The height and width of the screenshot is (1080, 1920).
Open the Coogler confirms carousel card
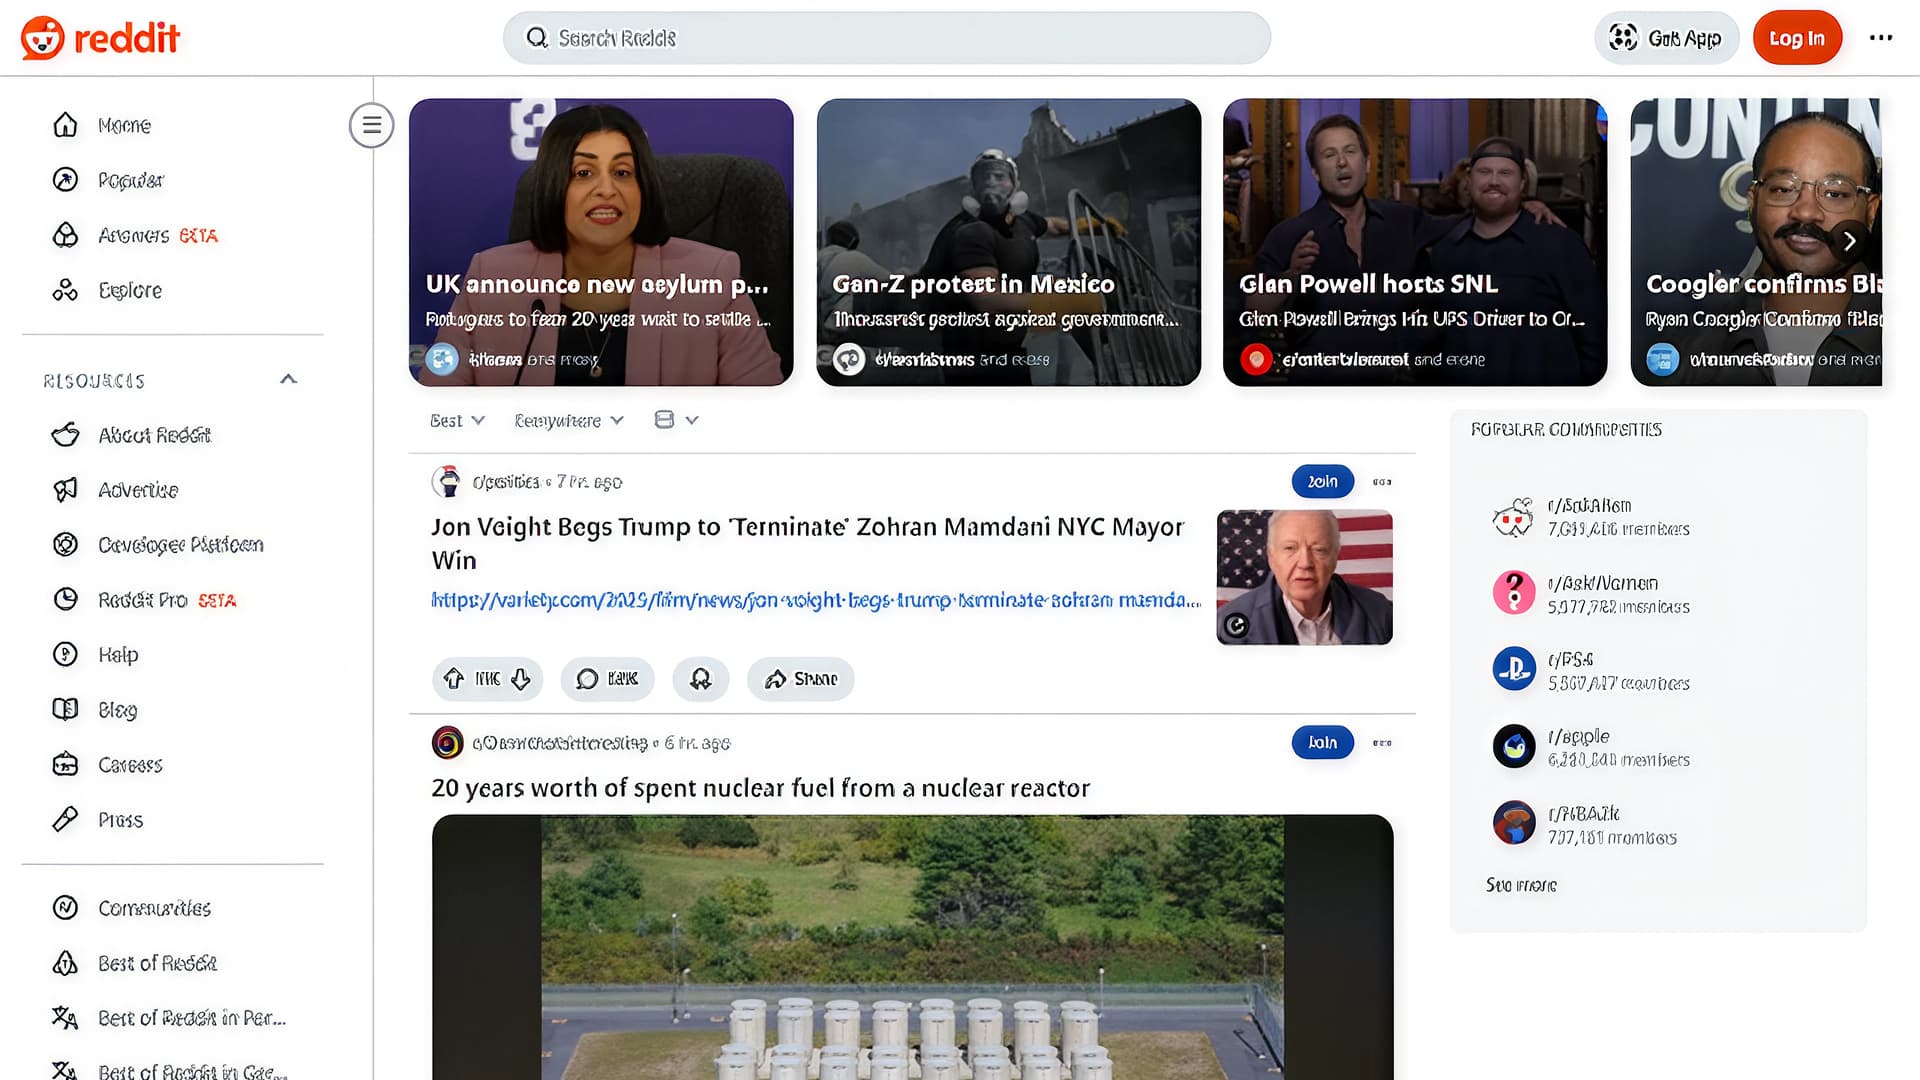tap(1756, 242)
